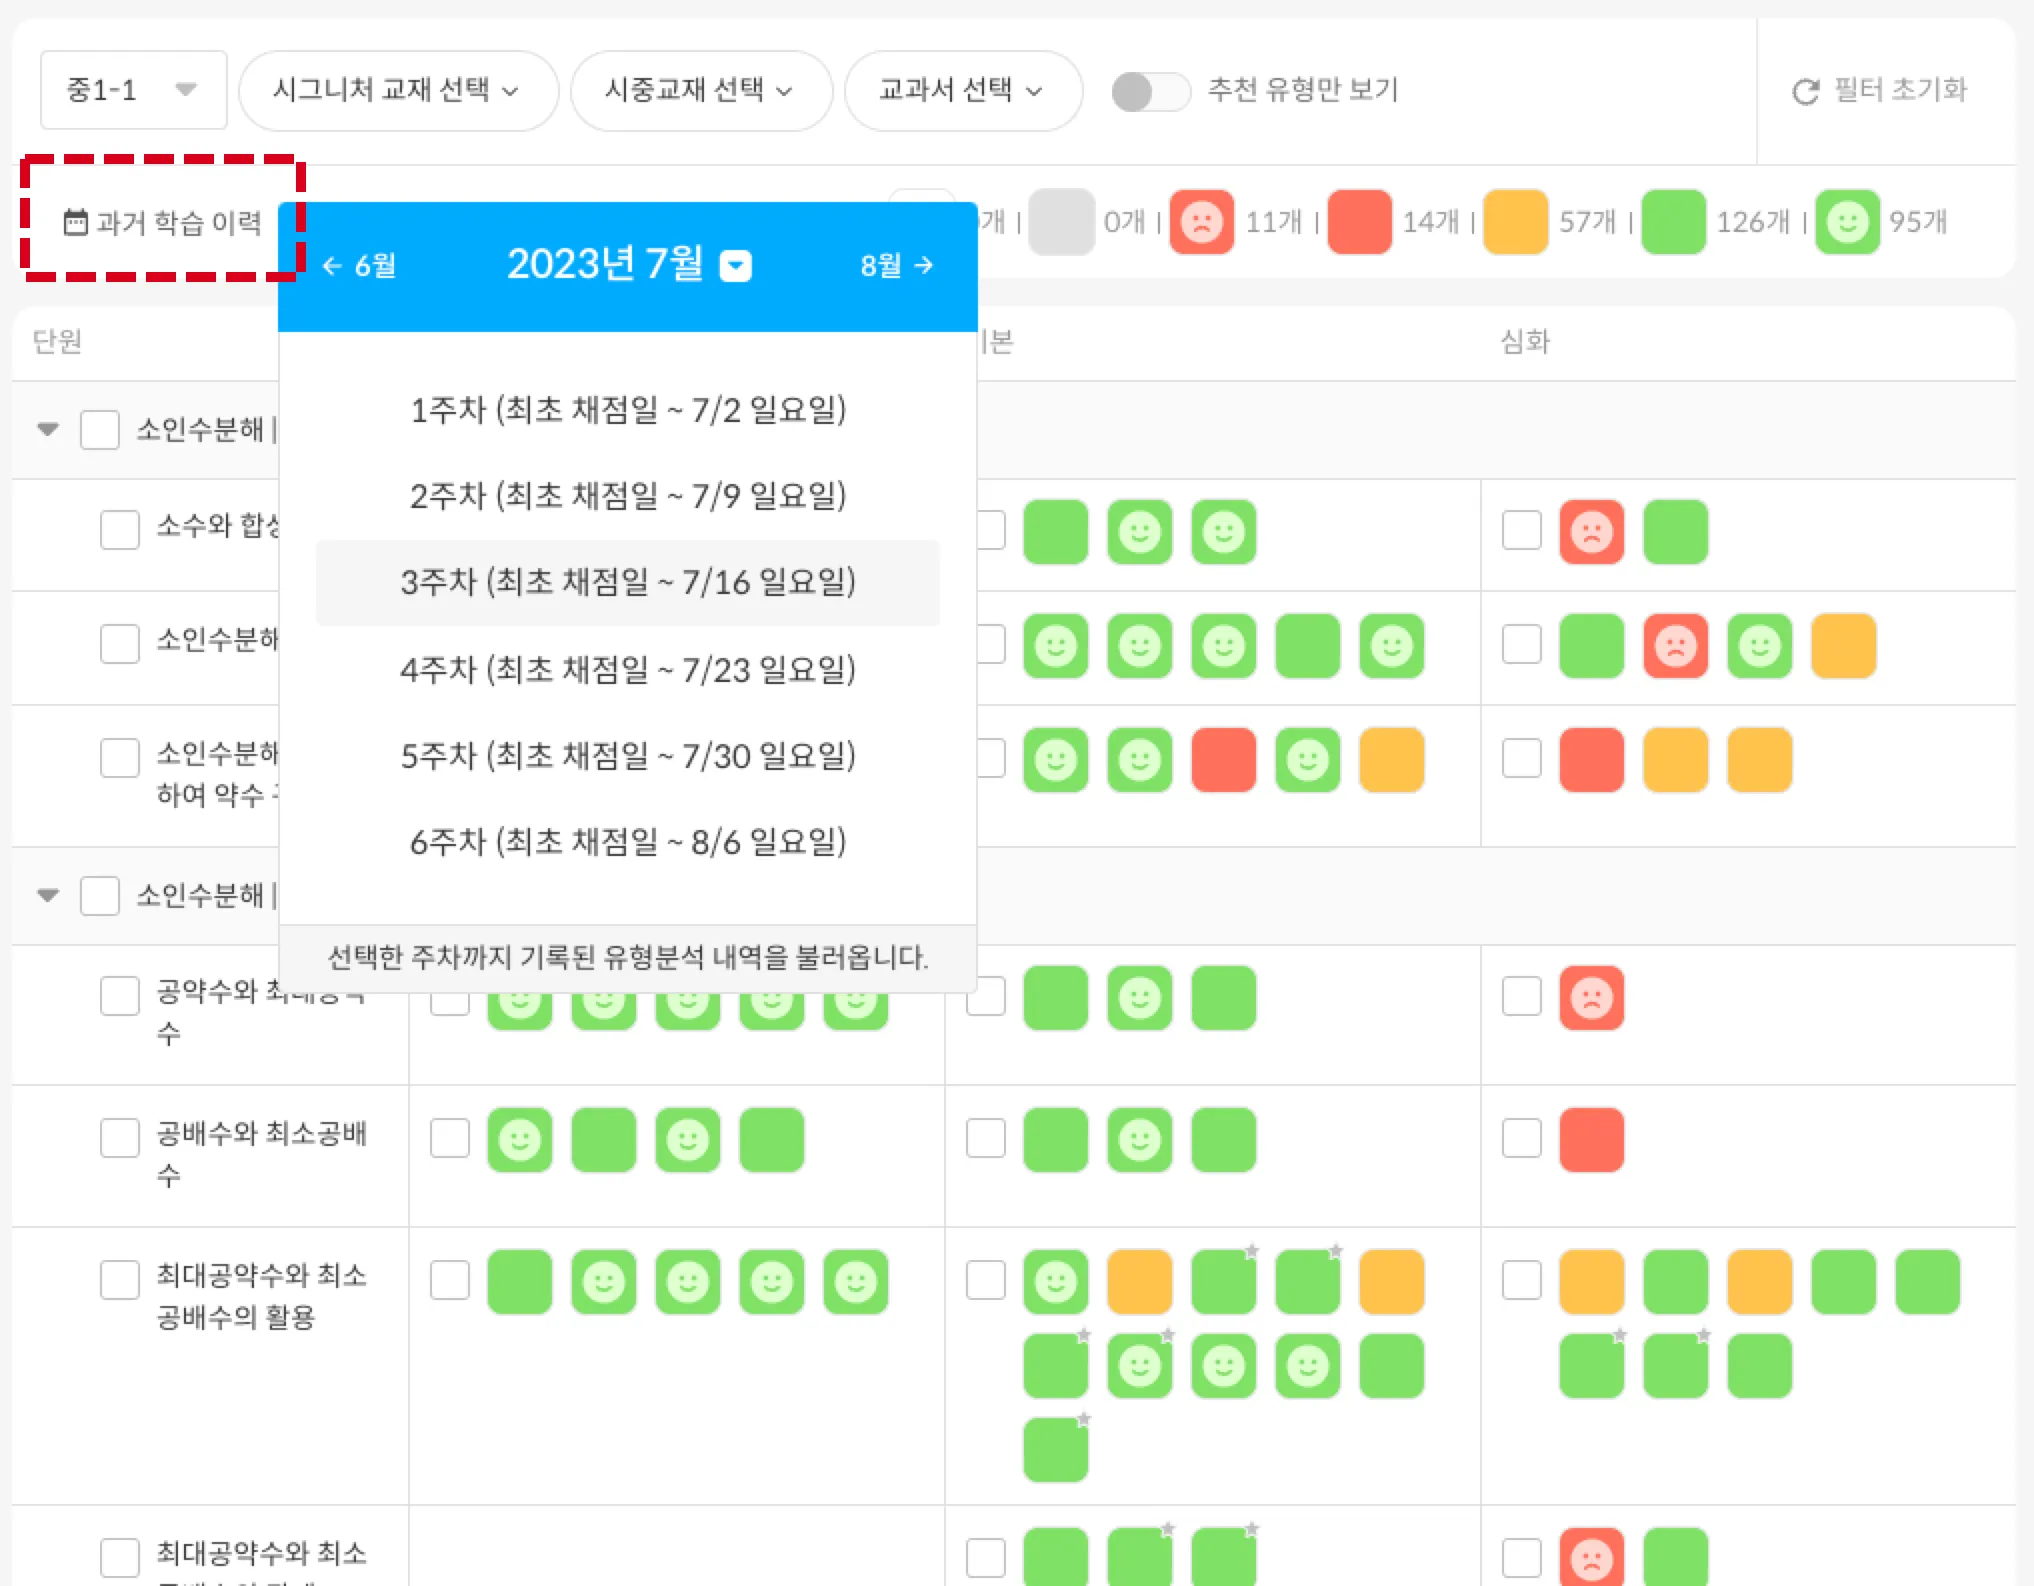Open the 시중교재 선택 dropdown button
This screenshot has width=2034, height=1586.
coord(700,90)
